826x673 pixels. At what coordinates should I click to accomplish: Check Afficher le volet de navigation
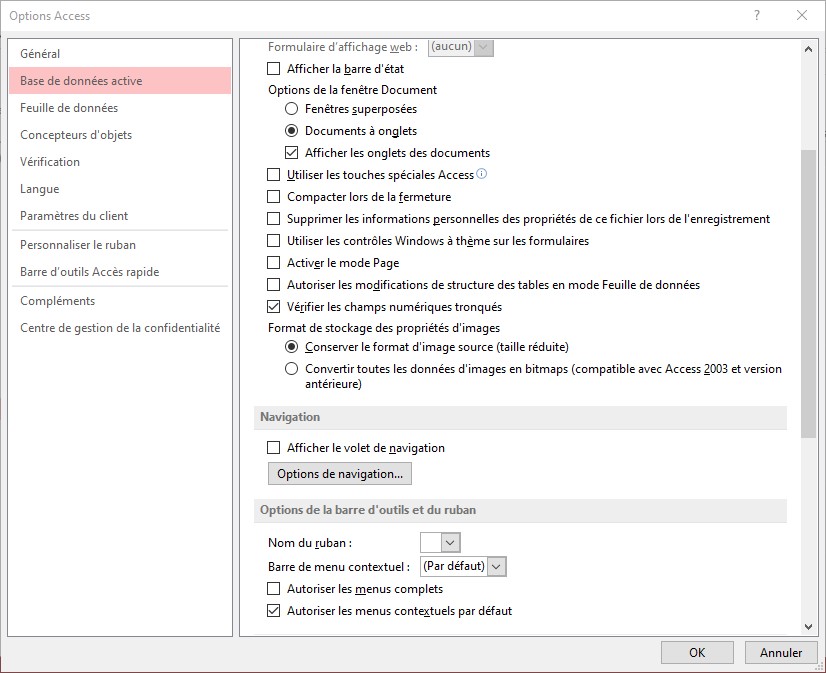pyautogui.click(x=274, y=448)
